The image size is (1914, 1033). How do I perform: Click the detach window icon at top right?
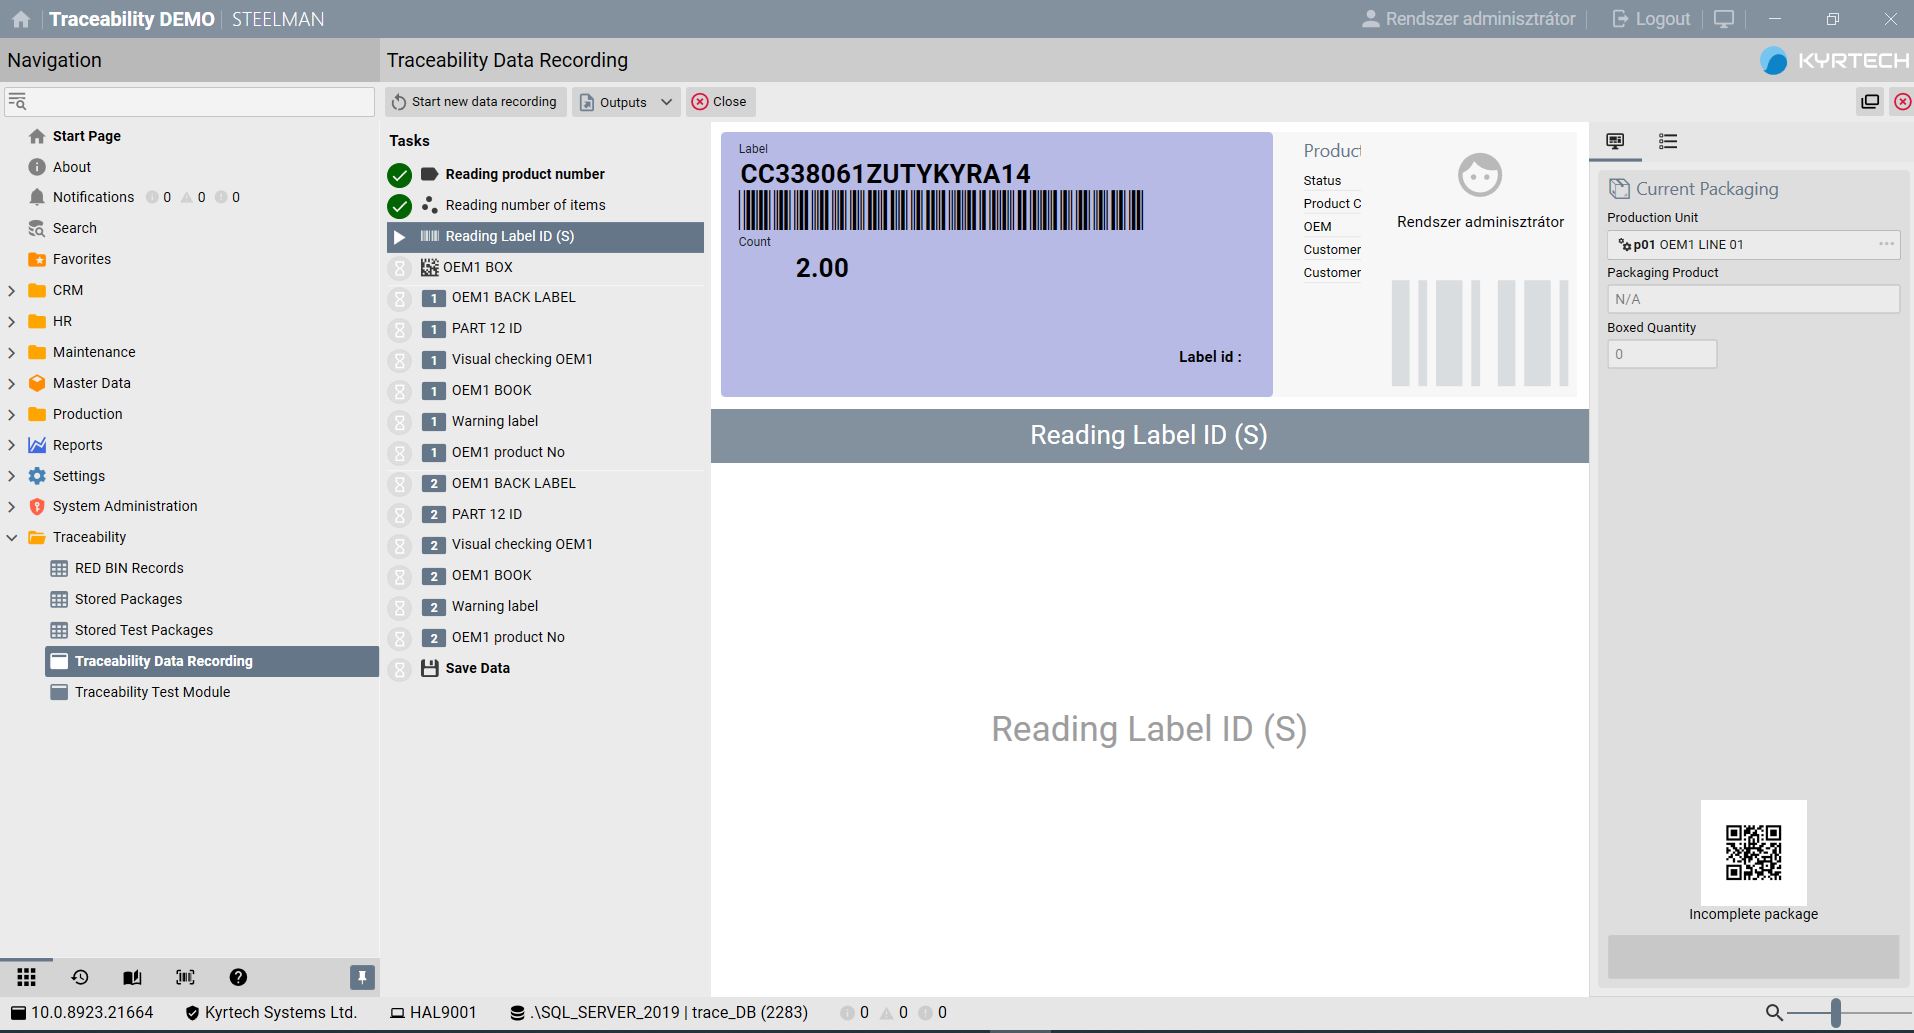pos(1869,101)
